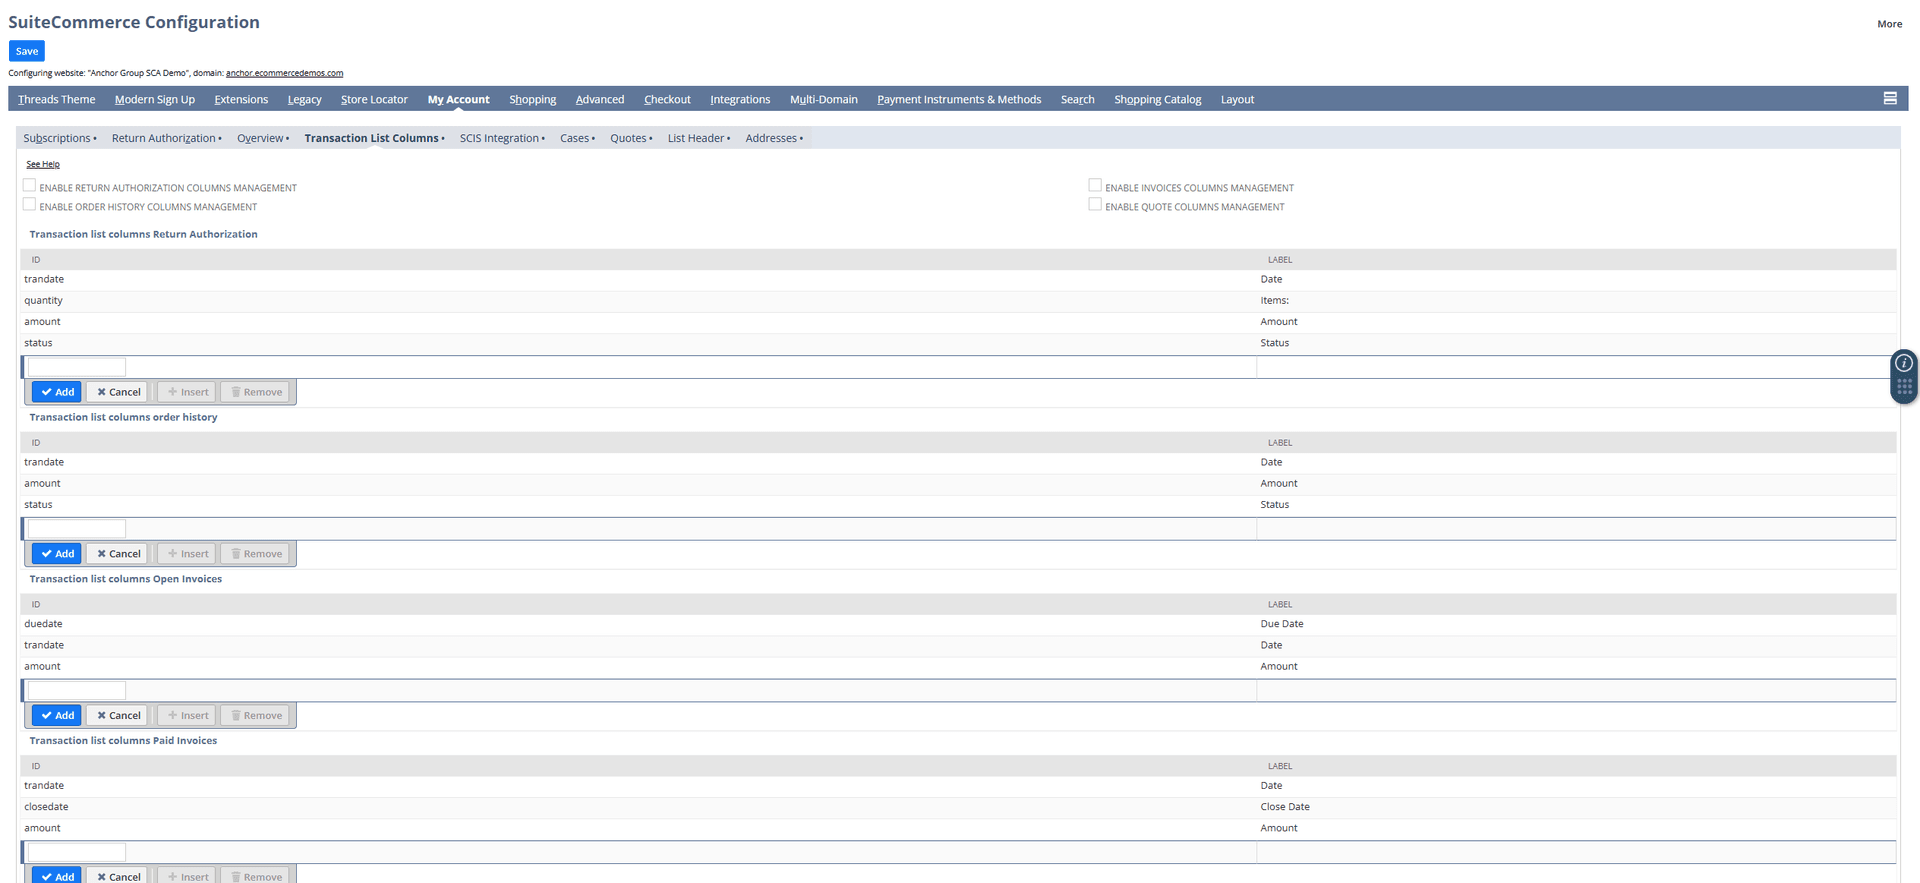Focus new ID field in Open Invoices

click(76, 690)
